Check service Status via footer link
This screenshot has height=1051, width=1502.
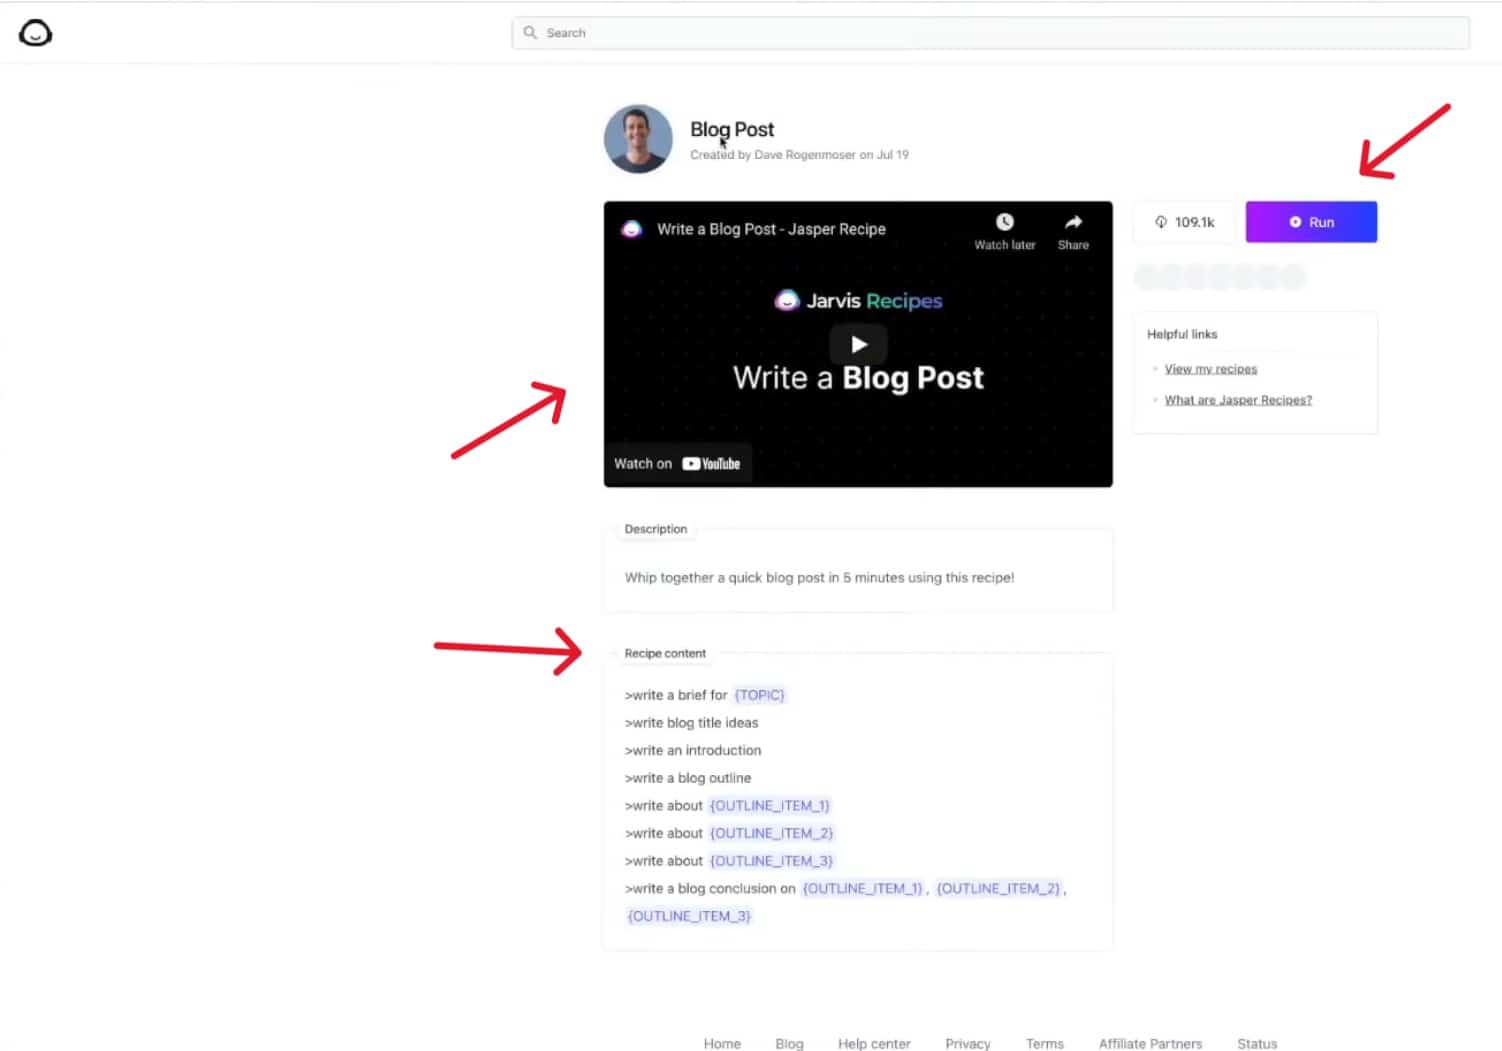click(x=1257, y=1043)
